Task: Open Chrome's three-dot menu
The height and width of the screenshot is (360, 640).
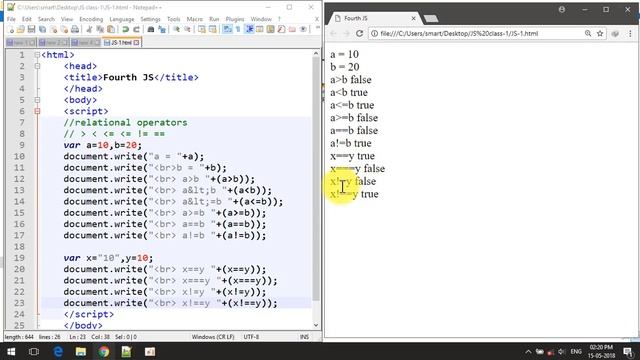Action: pos(630,33)
